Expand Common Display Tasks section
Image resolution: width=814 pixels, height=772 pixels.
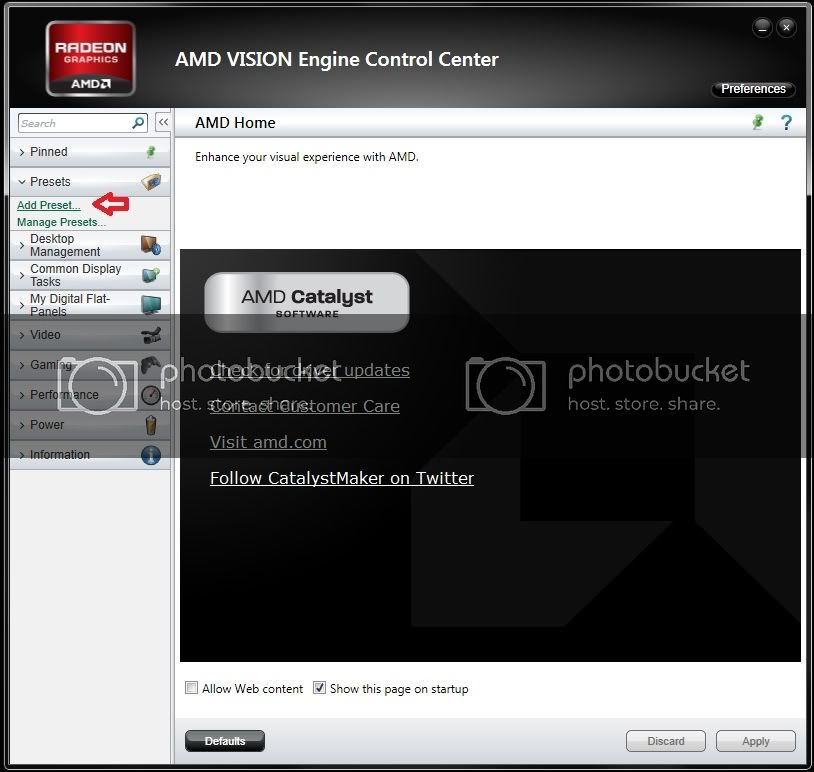point(21,275)
